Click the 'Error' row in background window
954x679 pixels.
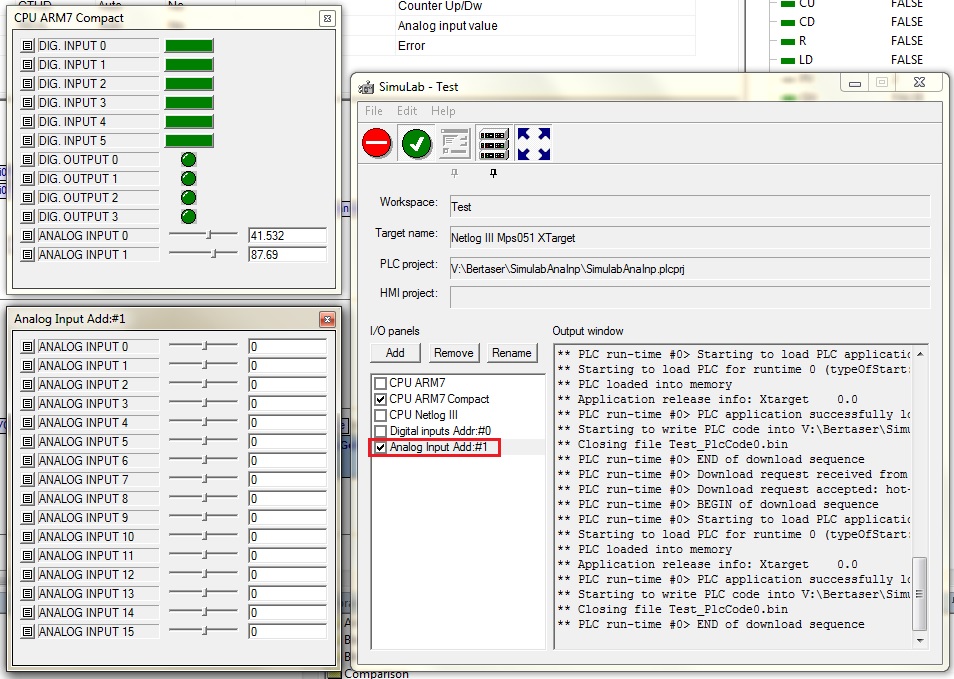pos(545,46)
